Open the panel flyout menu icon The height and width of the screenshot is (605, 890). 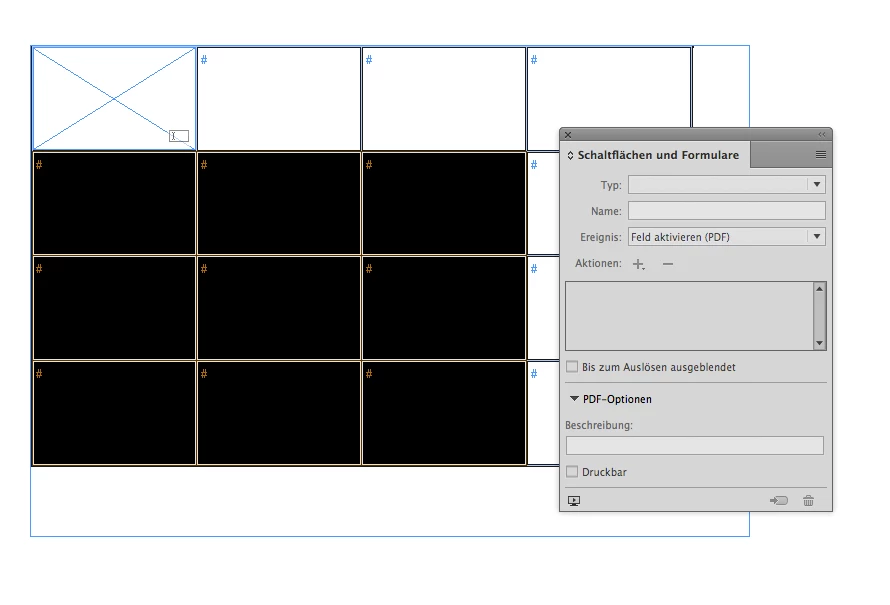821,155
